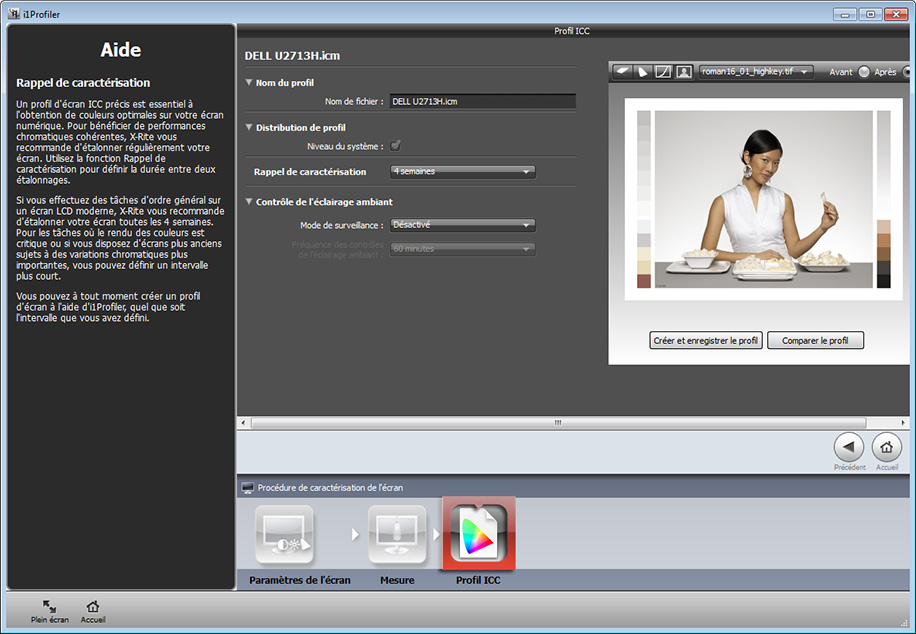Viewport: 916px width, 634px height.
Task: Select the Après radio button
Action: [908, 72]
